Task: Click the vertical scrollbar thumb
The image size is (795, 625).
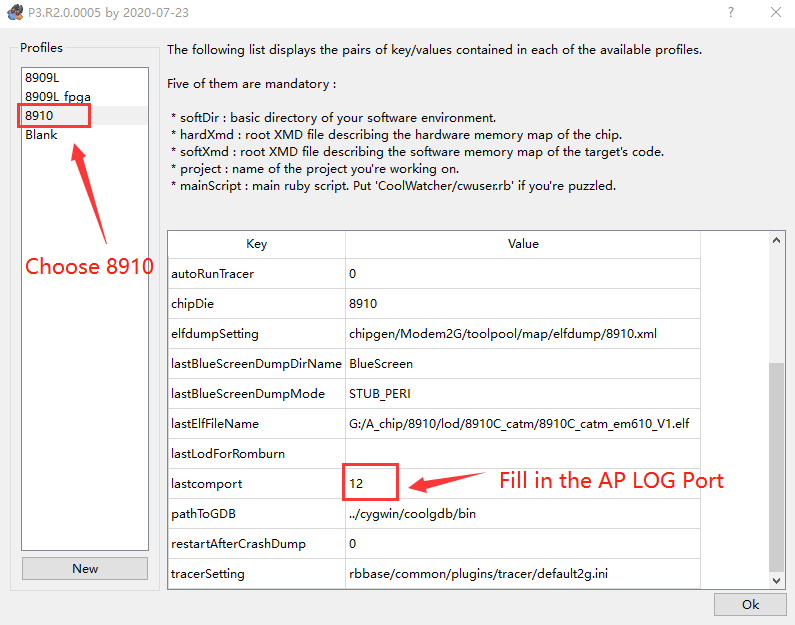Action: [x=776, y=467]
